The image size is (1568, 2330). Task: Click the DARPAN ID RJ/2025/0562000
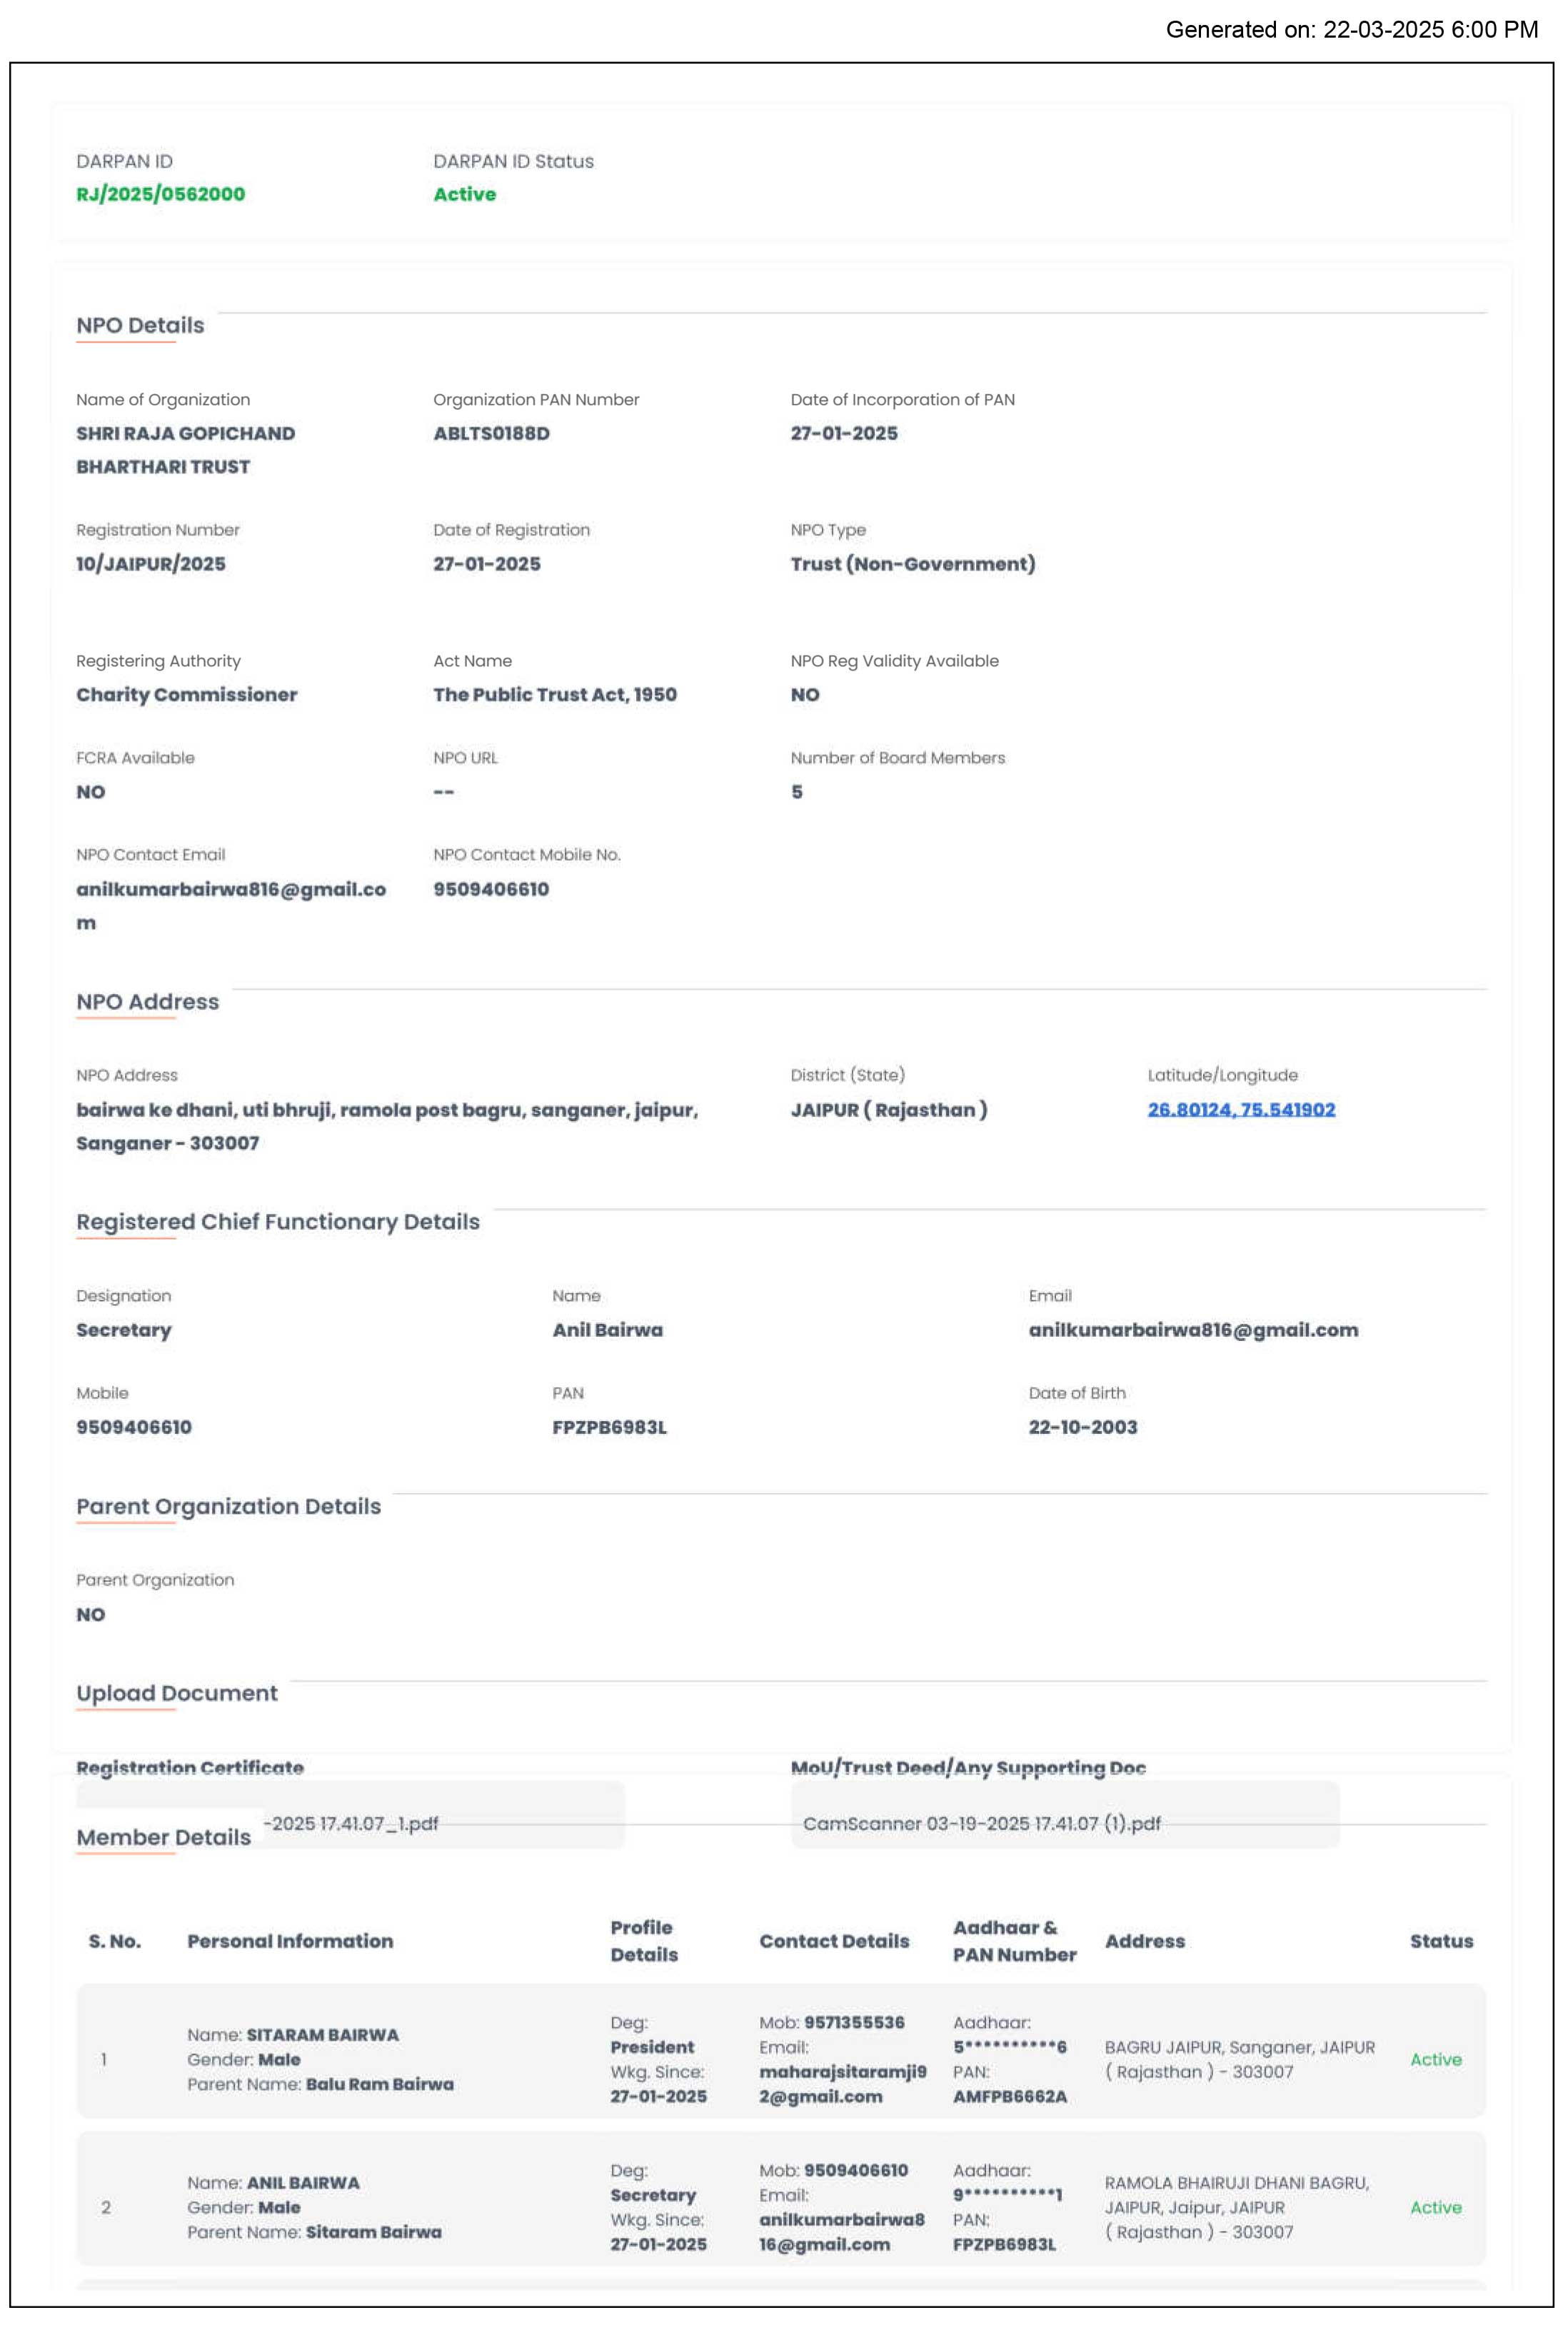click(x=160, y=194)
